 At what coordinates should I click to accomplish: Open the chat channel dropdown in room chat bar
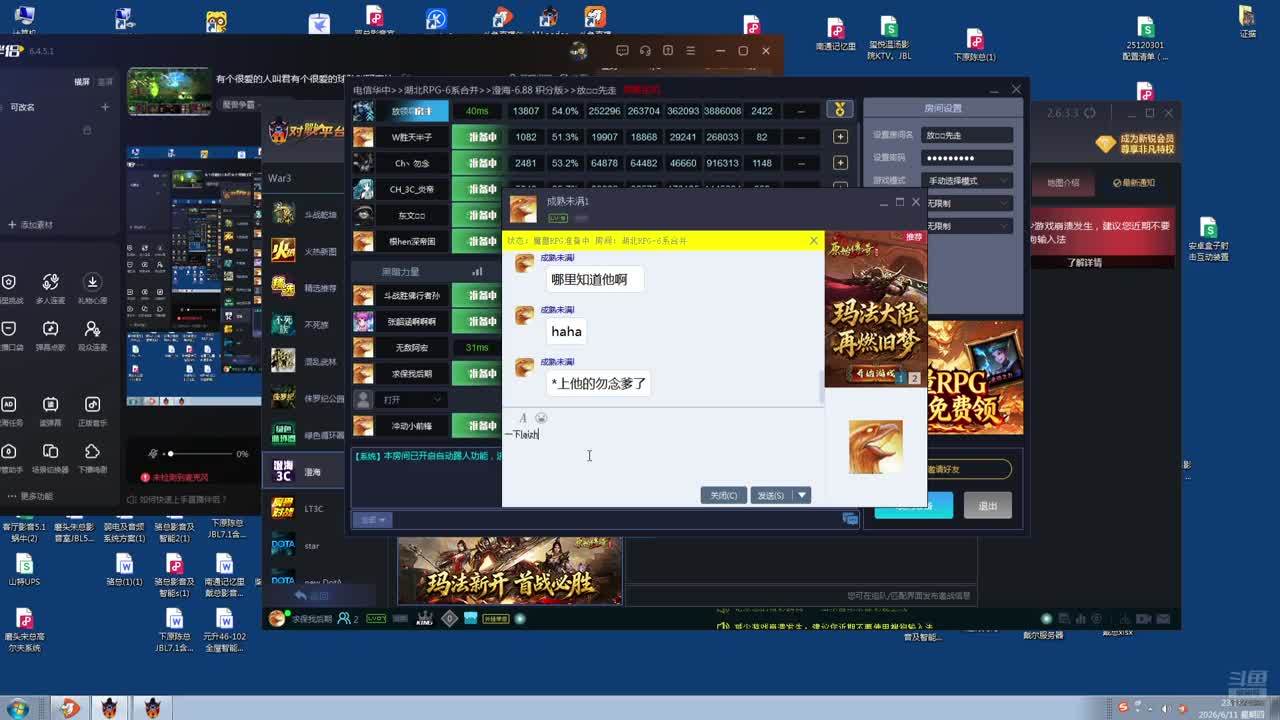(373, 520)
